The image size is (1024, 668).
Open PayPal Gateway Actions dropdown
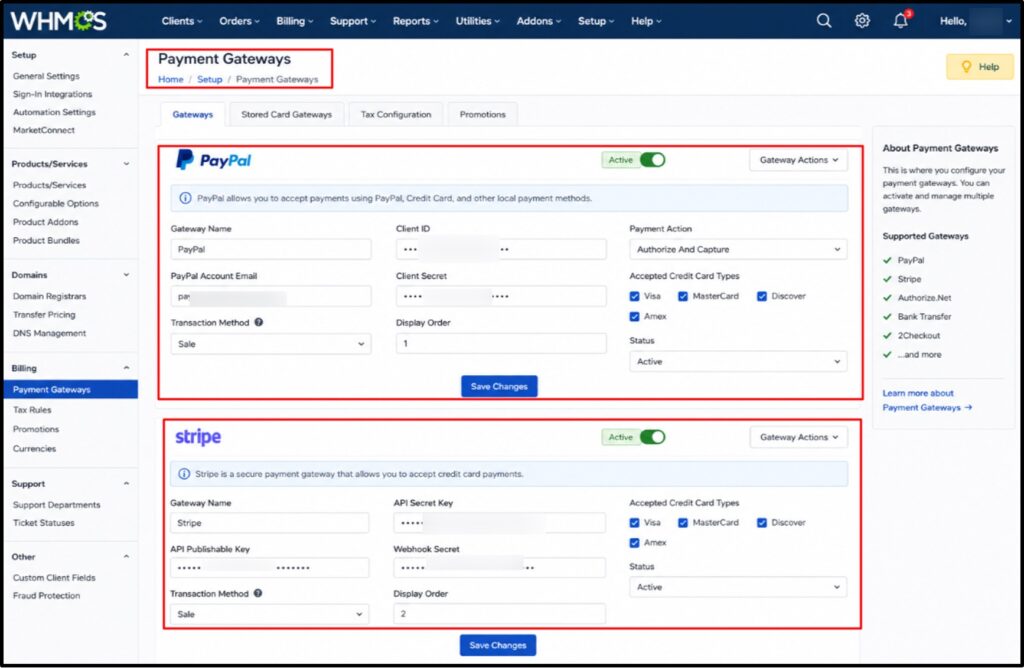click(798, 160)
